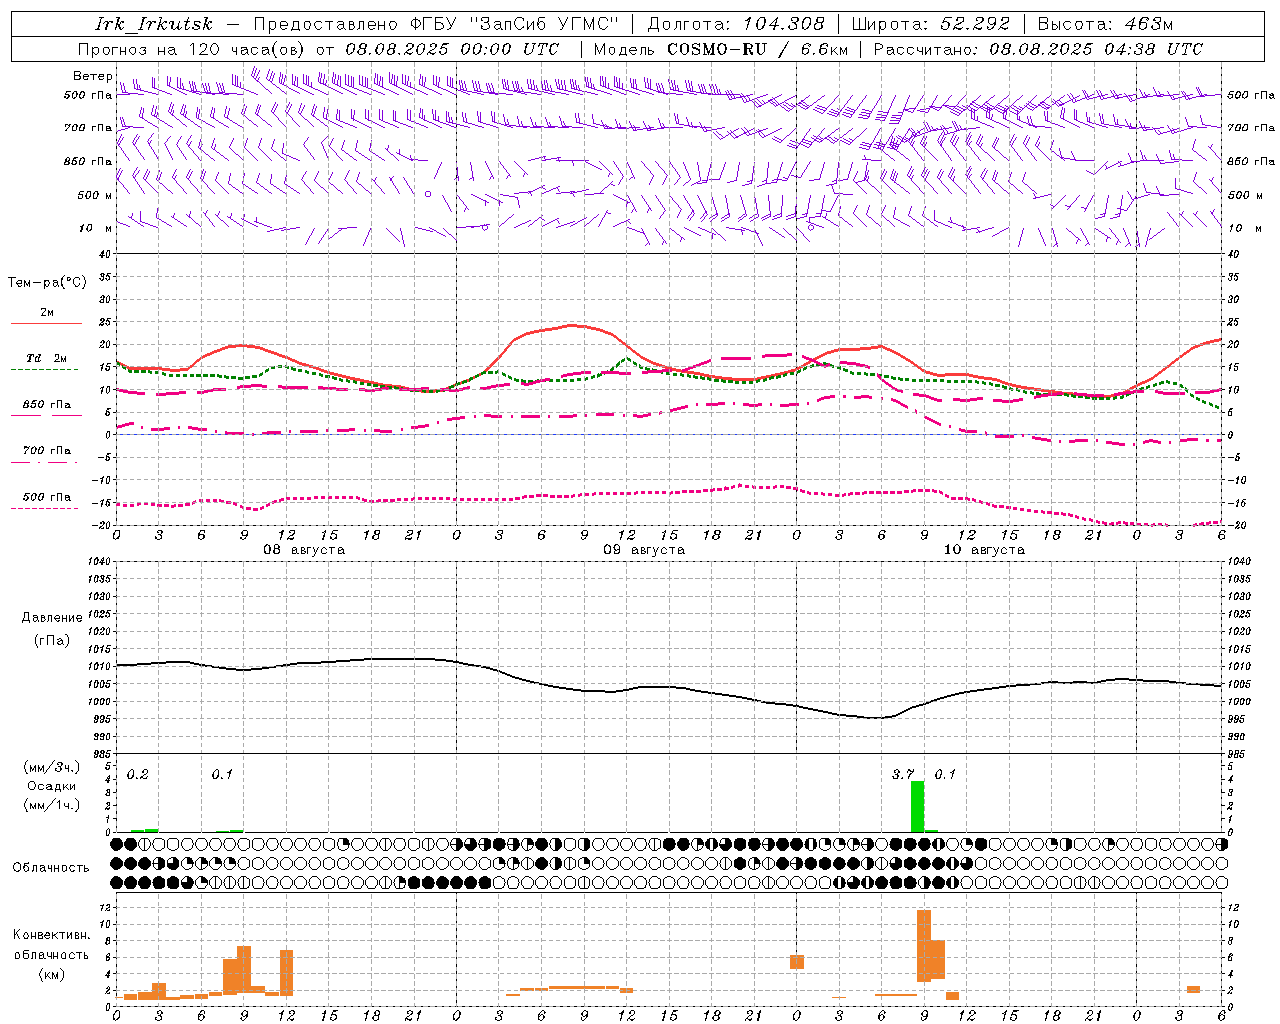Click the '10 м' label left of wind panel

coord(95,228)
